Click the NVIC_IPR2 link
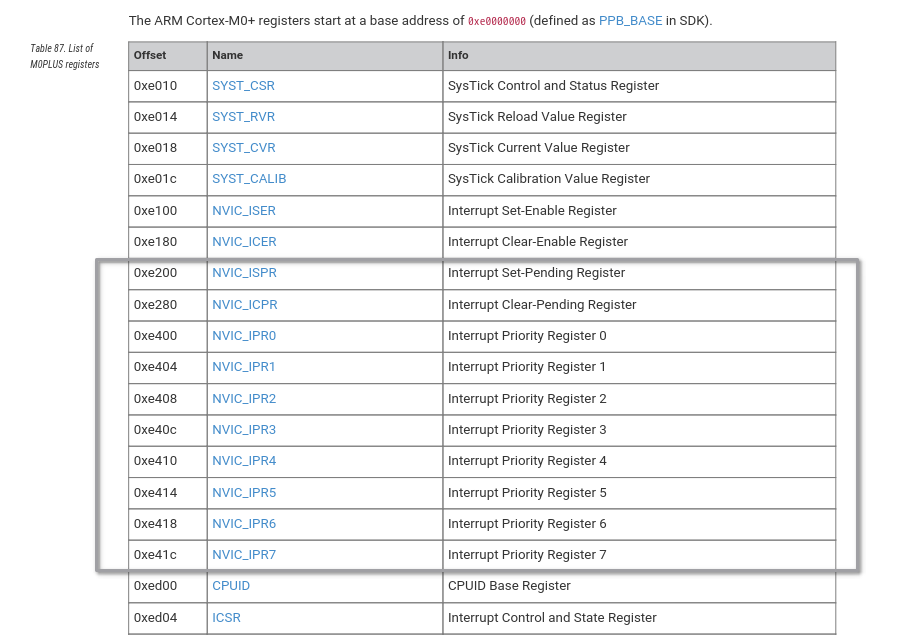This screenshot has width=906, height=635. tap(244, 399)
